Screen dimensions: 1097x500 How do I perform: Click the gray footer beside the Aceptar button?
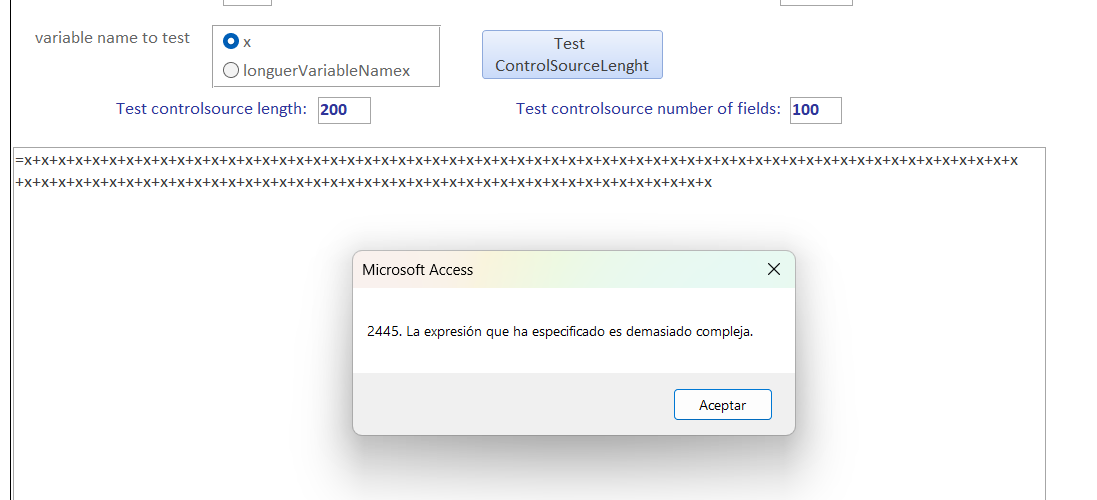500,405
